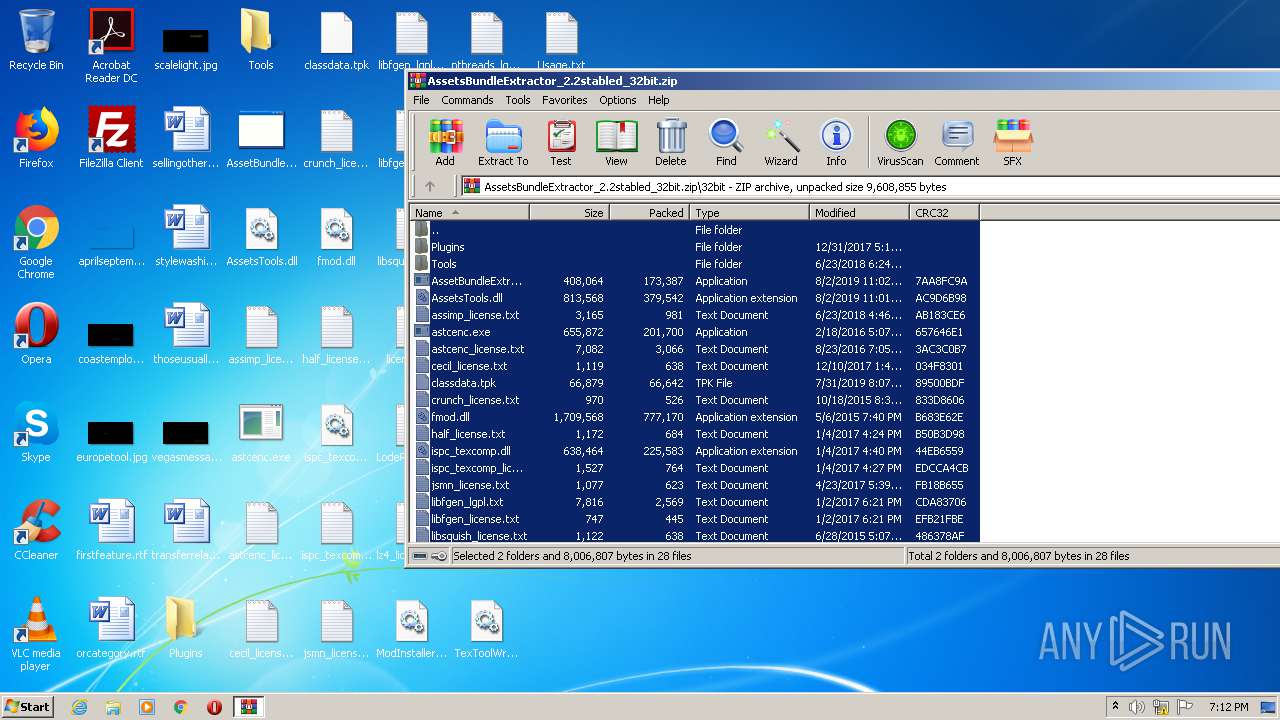Open Recycle Bin desktop icon
The image size is (1280, 720).
pyautogui.click(x=36, y=40)
